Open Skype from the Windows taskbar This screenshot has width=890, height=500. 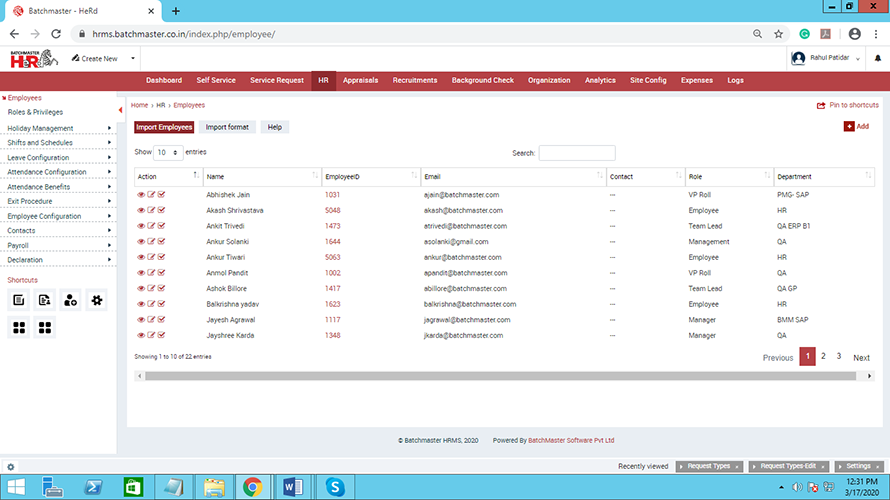[335, 487]
